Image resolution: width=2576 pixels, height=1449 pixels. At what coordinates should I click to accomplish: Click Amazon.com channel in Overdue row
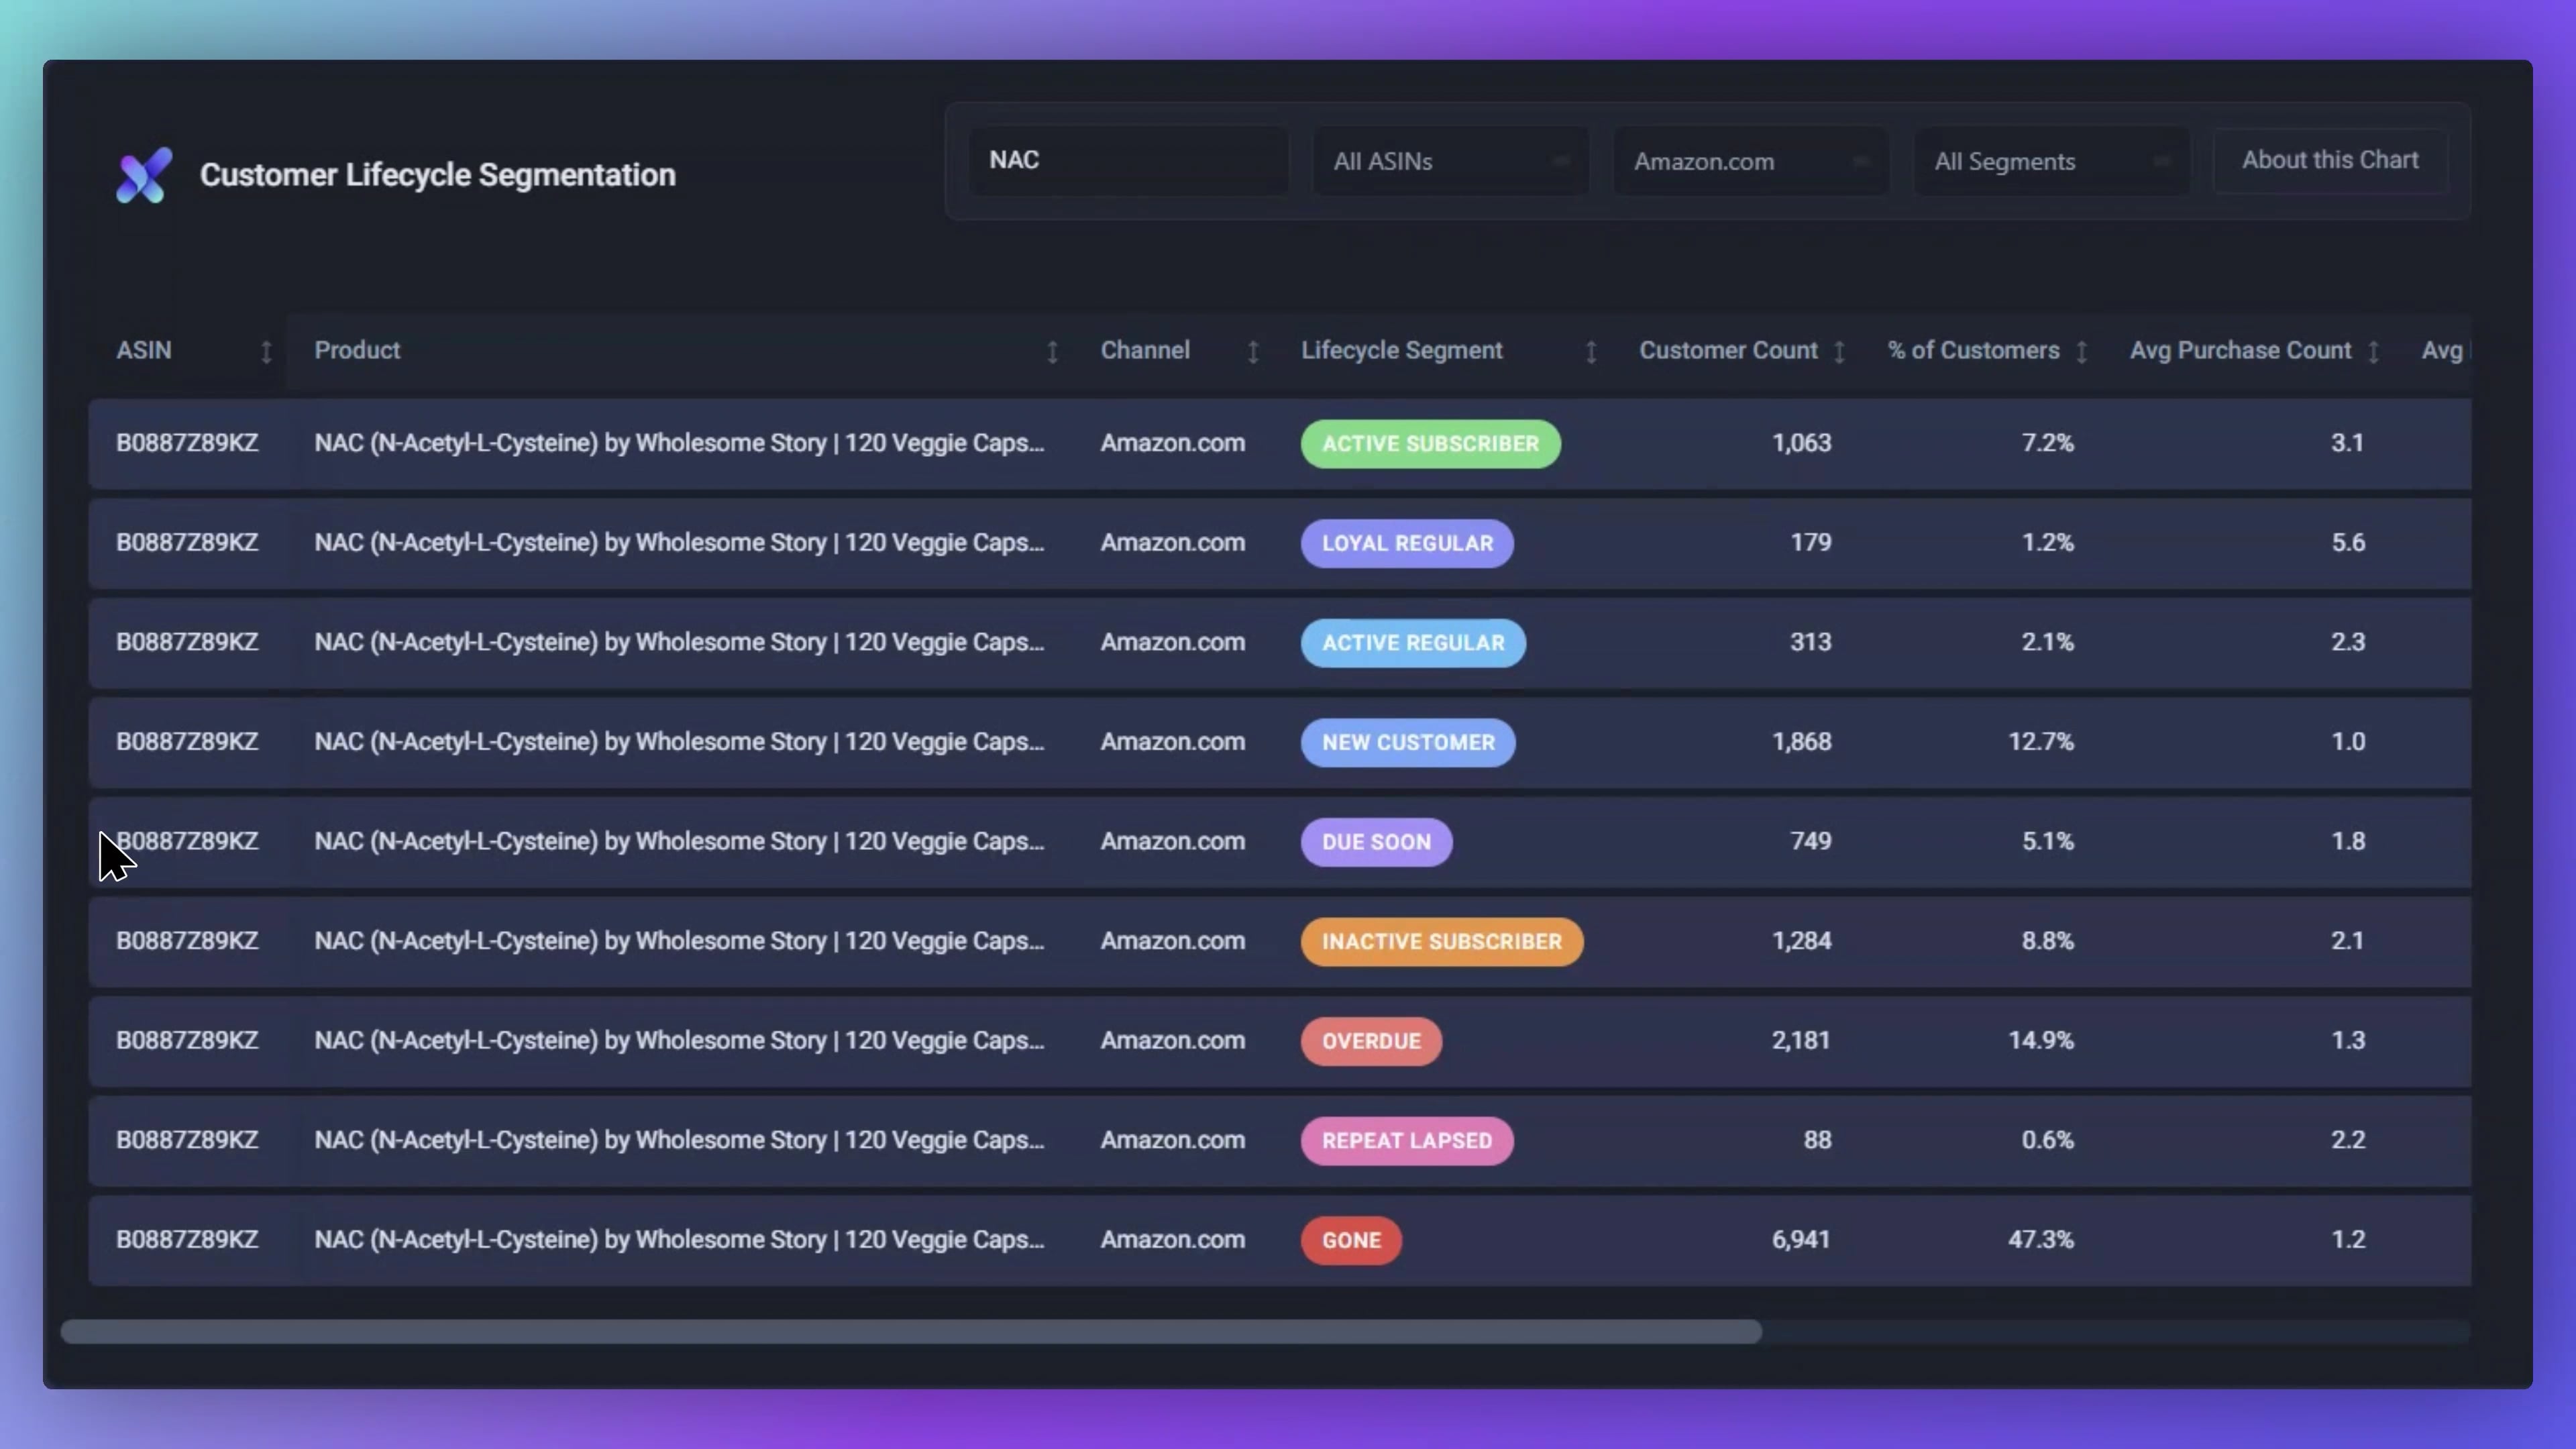click(x=1173, y=1041)
